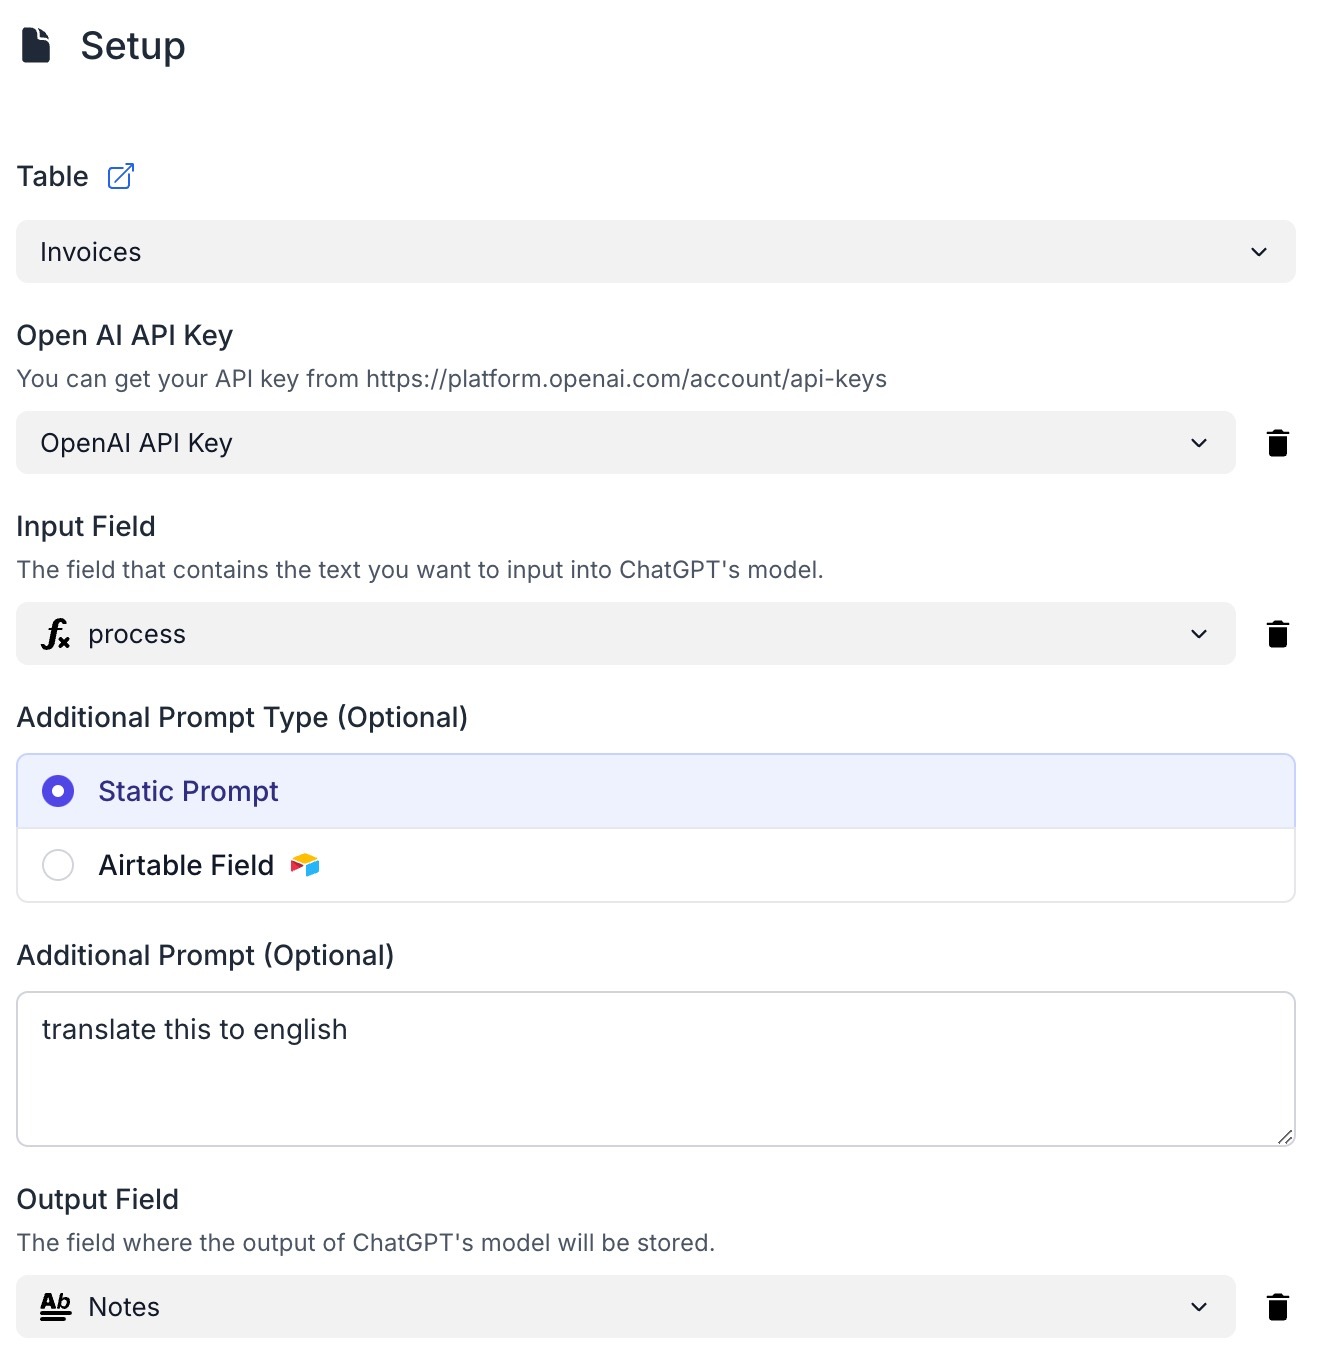Click the Setup document icon

36,46
